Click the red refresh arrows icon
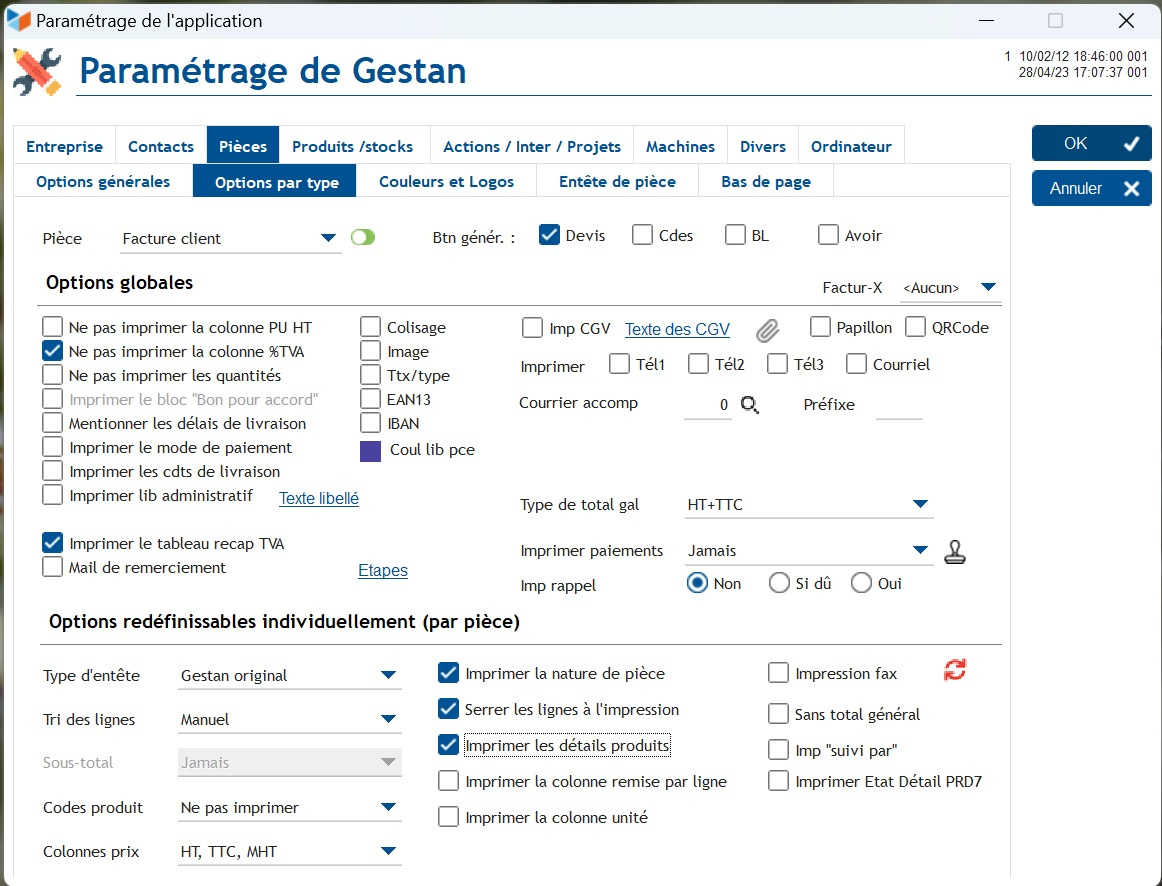The image size is (1162, 886). point(955,671)
